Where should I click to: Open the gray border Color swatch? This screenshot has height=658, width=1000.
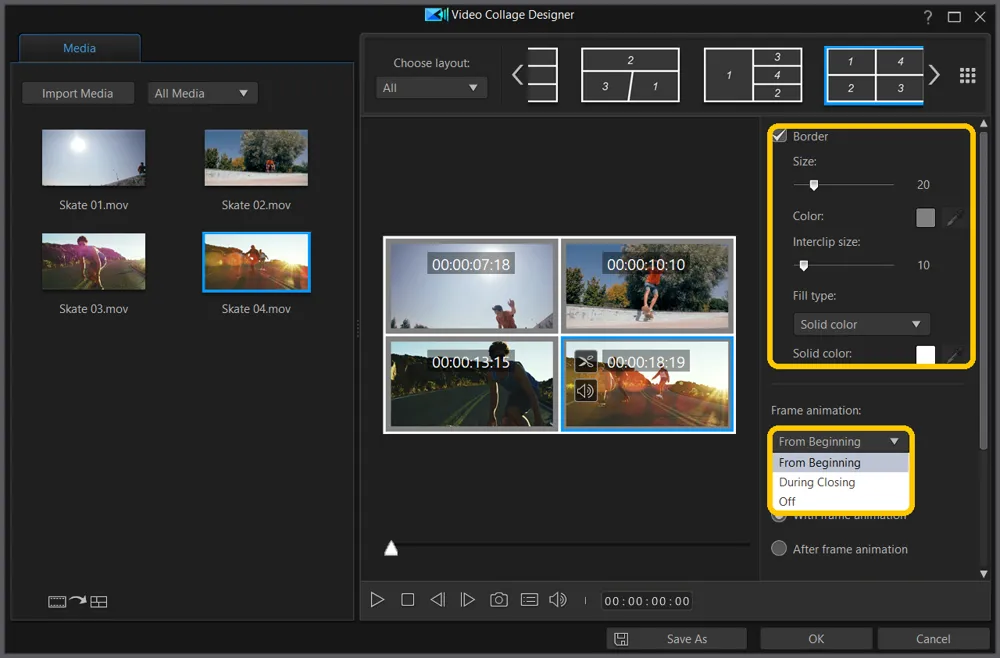point(925,217)
